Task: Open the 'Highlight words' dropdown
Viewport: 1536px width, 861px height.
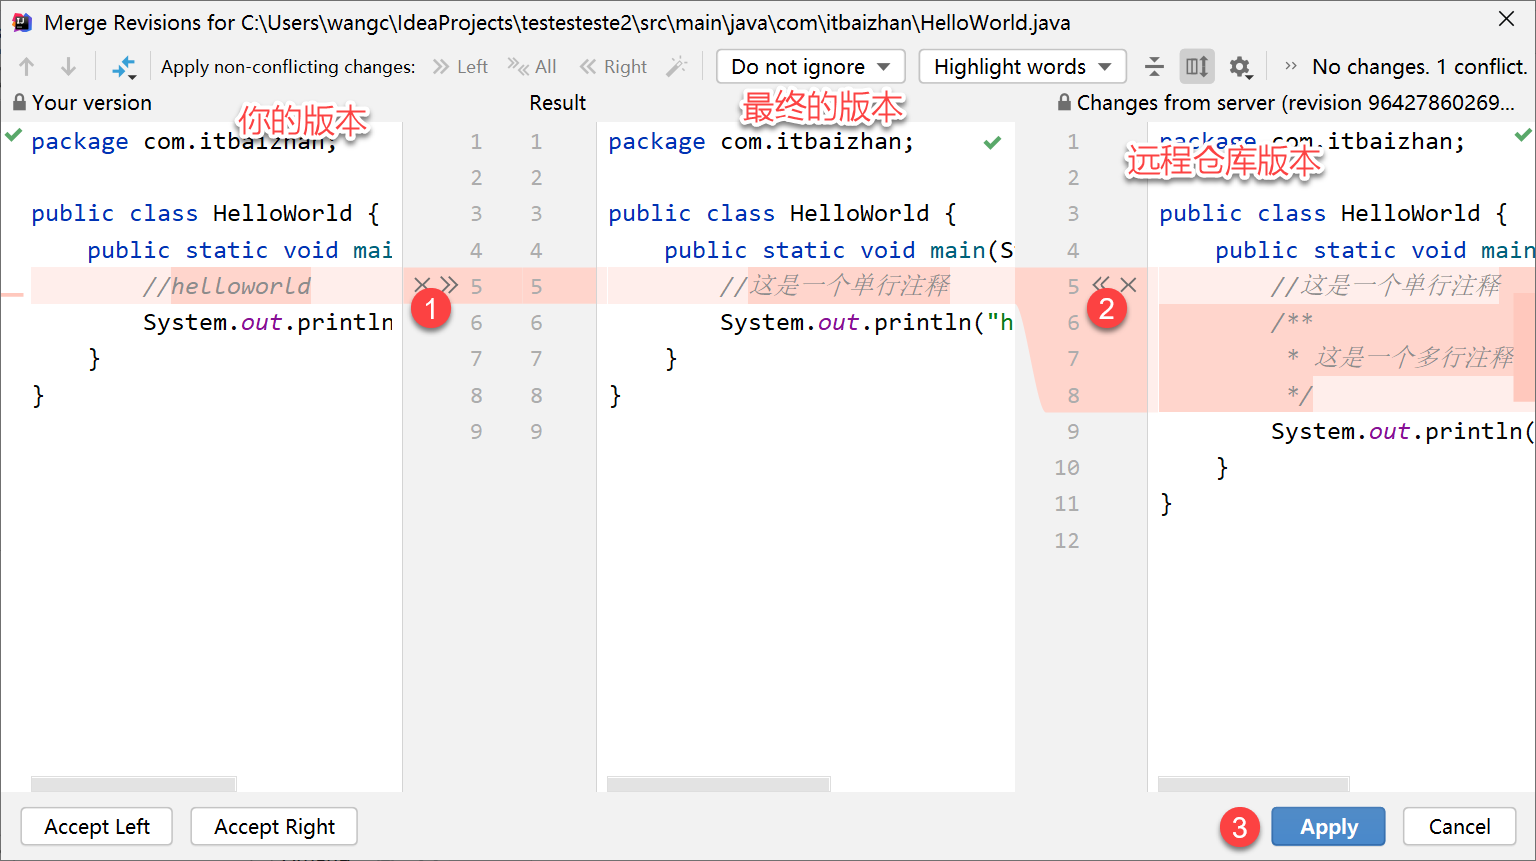Action: pyautogui.click(x=1022, y=67)
